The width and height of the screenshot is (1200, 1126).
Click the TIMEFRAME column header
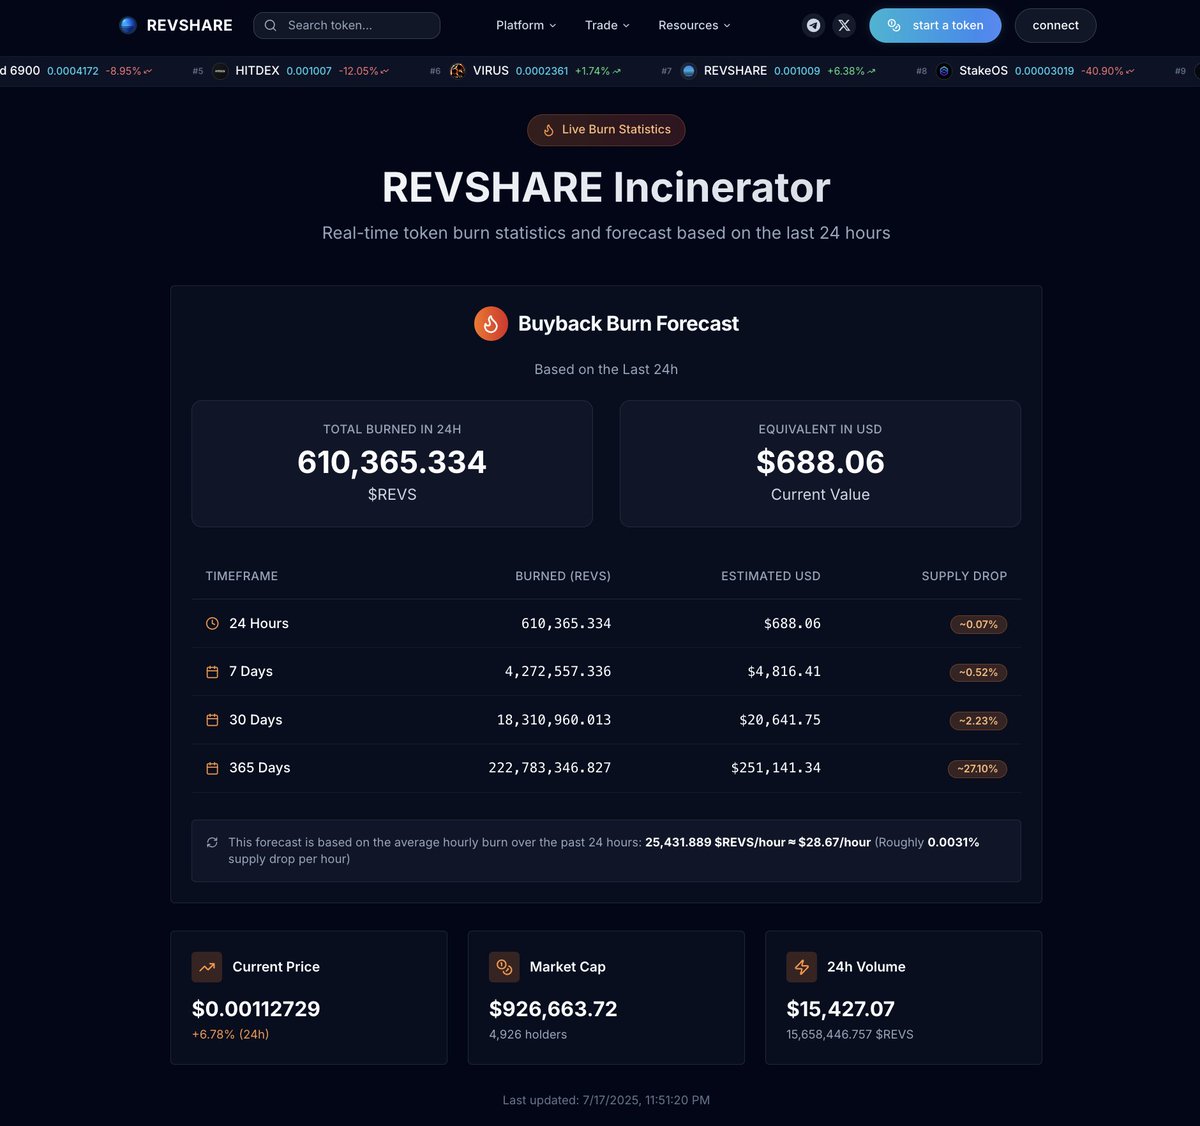tap(242, 576)
